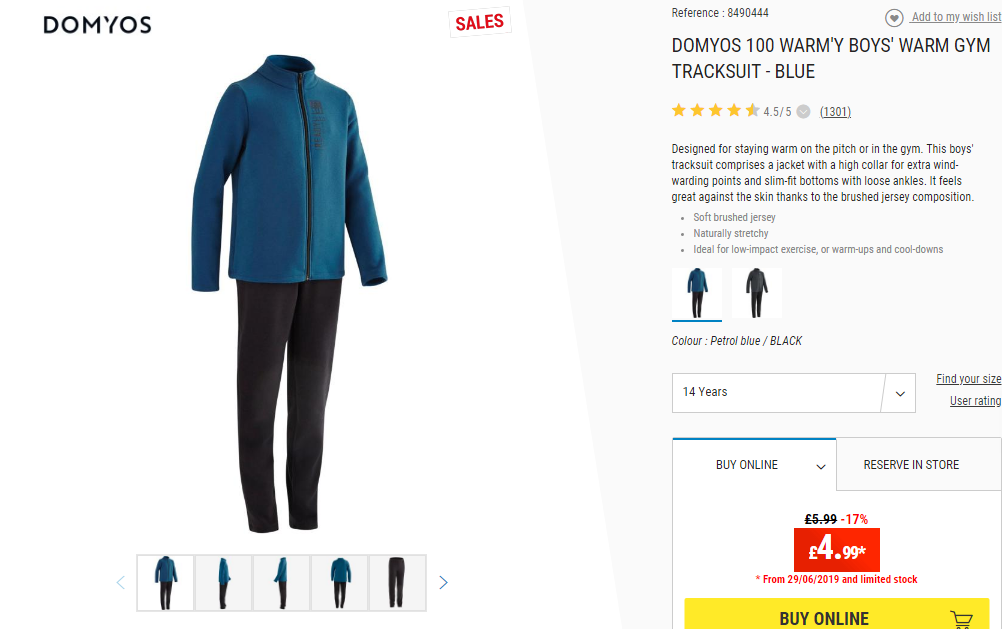Select the side view tracksuit thumbnail

pos(223,582)
